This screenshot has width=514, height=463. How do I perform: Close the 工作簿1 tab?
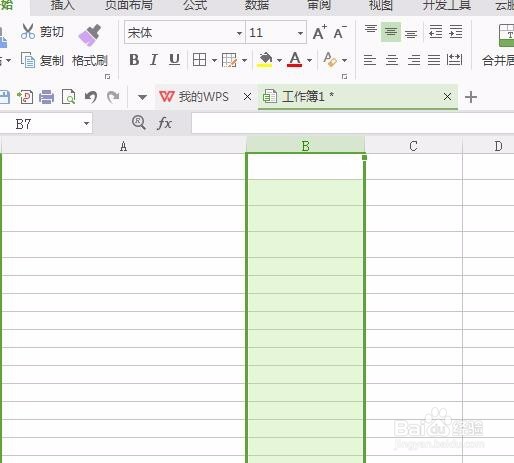[447, 97]
